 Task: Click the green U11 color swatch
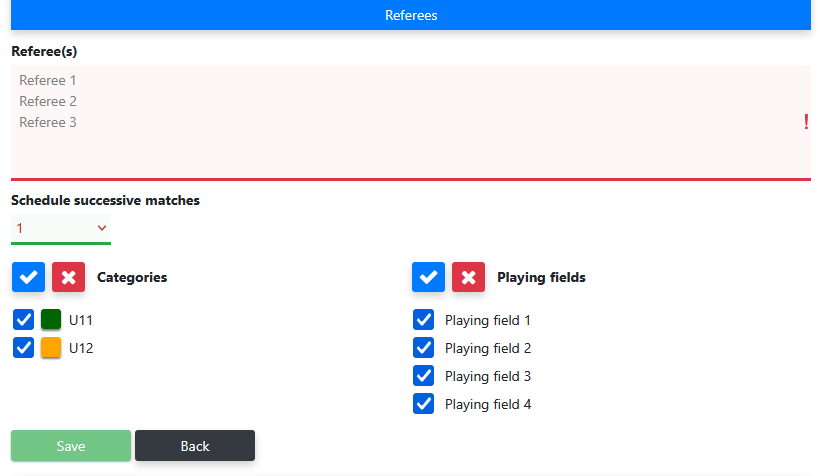coord(51,319)
